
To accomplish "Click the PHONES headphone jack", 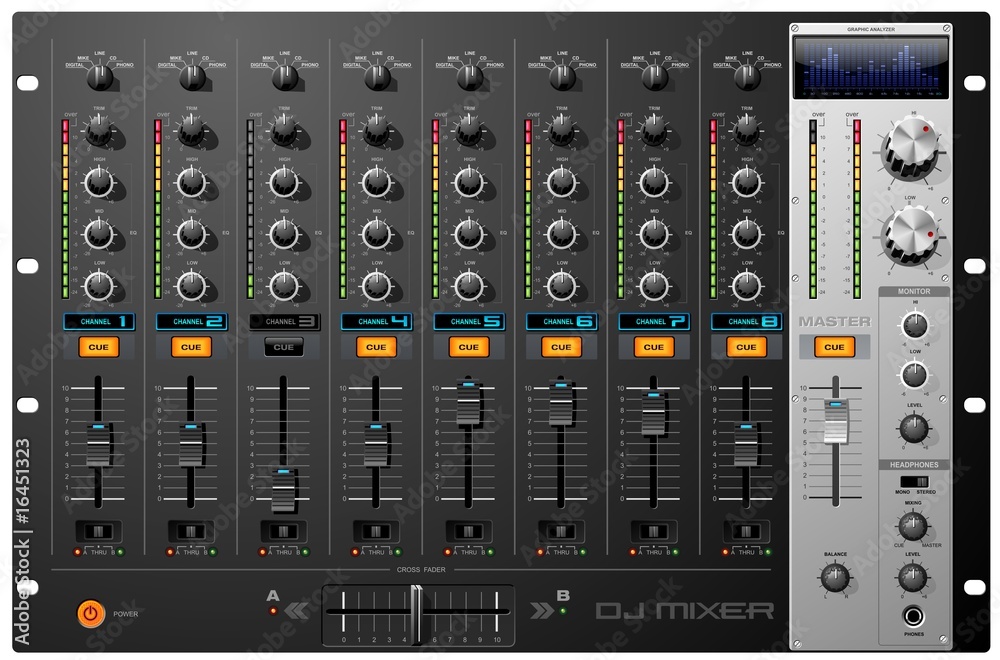I will tap(913, 617).
